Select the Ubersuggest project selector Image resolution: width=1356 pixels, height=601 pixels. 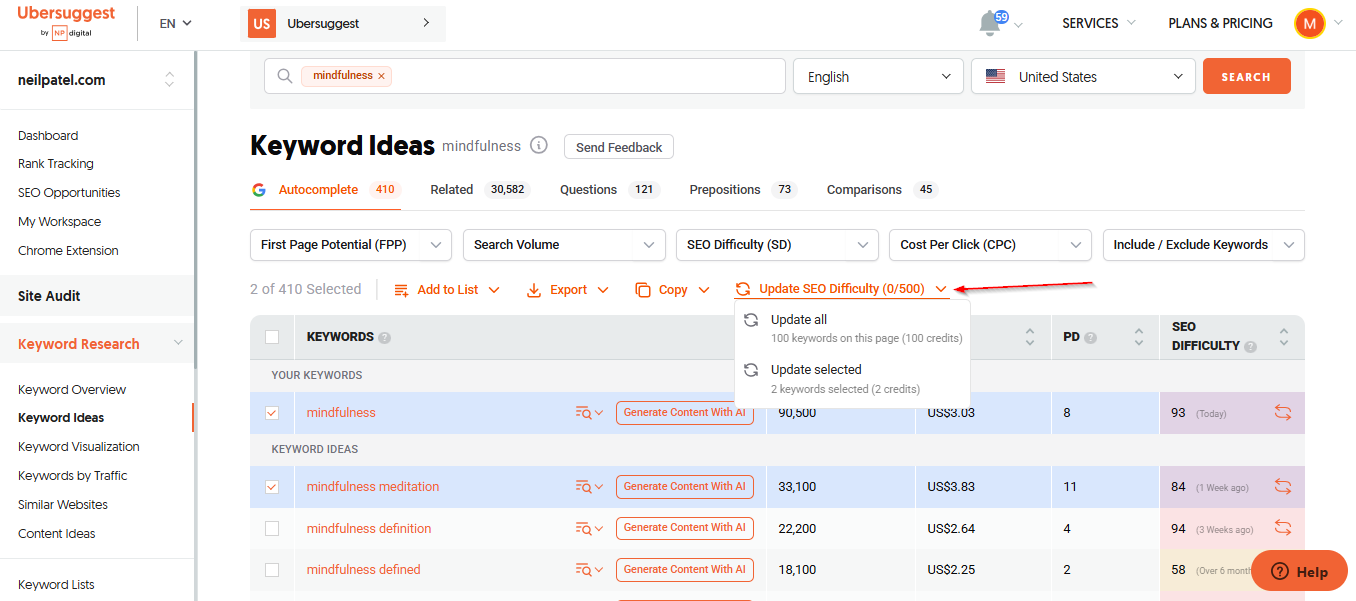coord(343,23)
